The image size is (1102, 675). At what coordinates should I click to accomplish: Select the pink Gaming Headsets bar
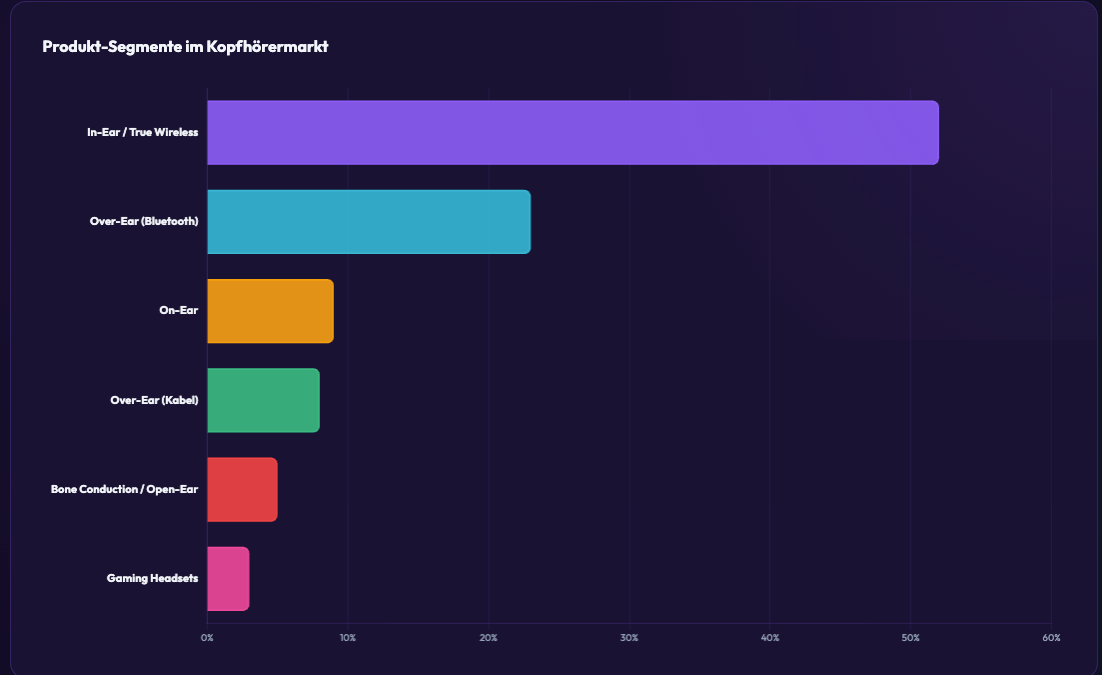tap(228, 579)
